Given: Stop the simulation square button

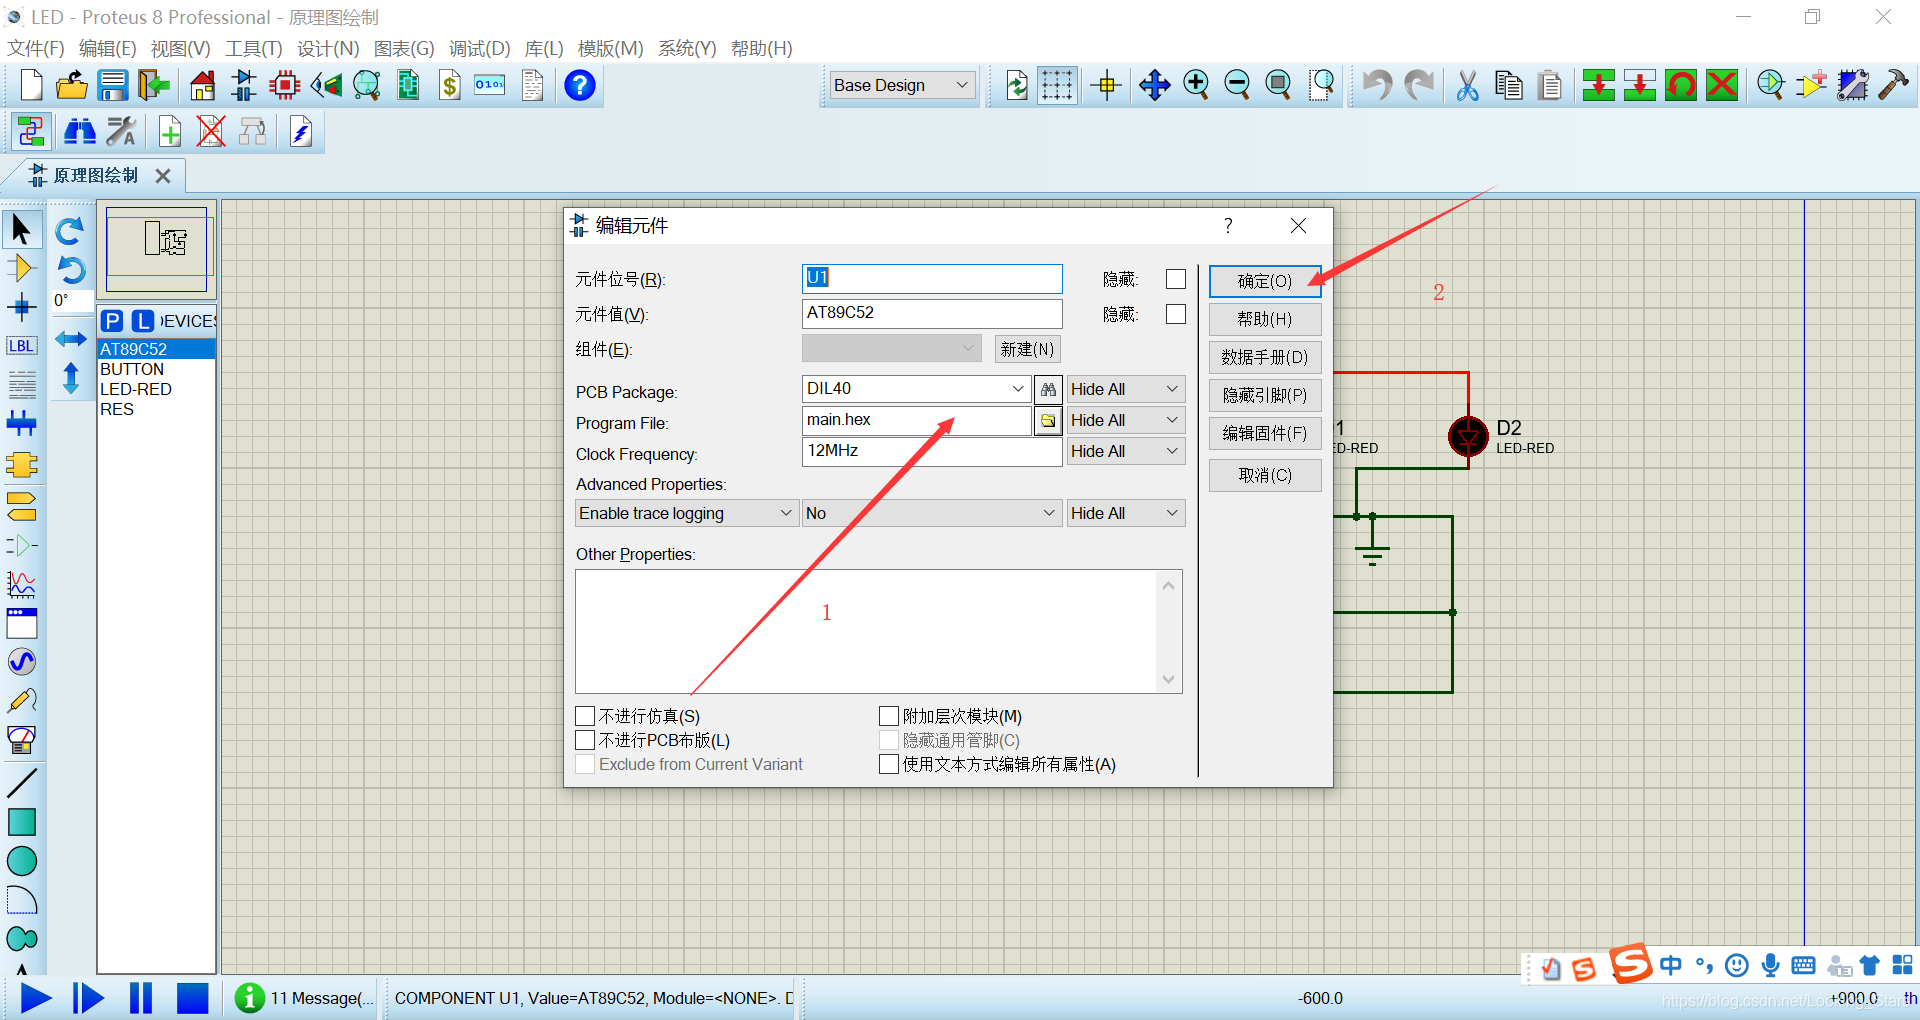Looking at the screenshot, I should coord(192,998).
